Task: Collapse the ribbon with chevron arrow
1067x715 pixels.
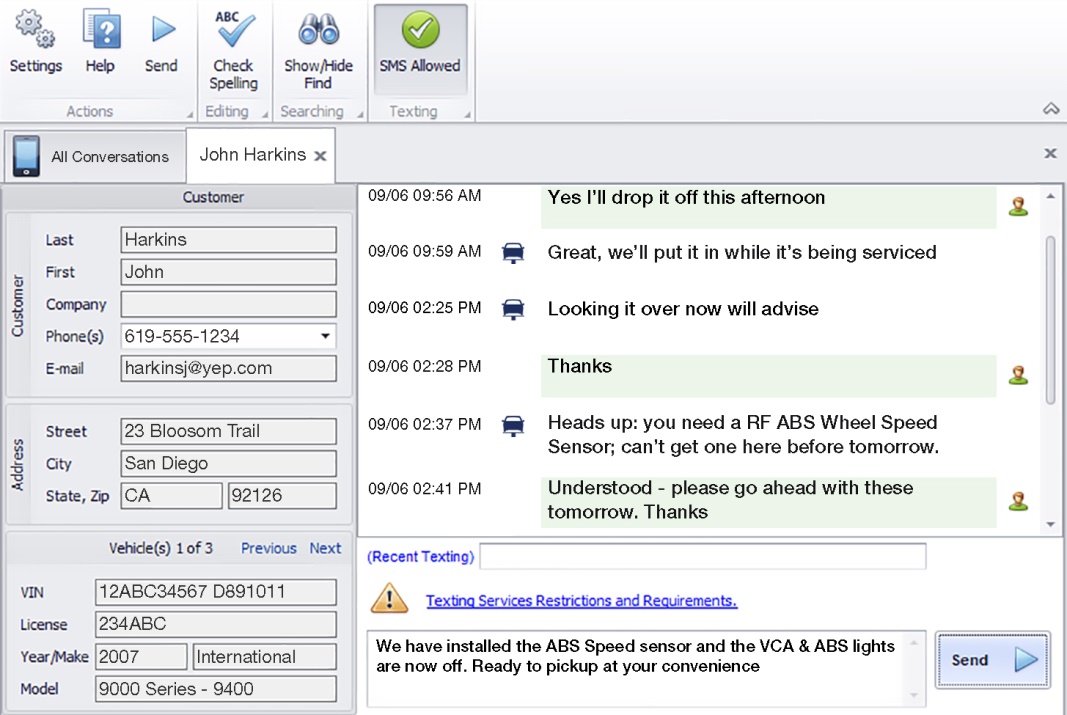Action: click(1050, 108)
